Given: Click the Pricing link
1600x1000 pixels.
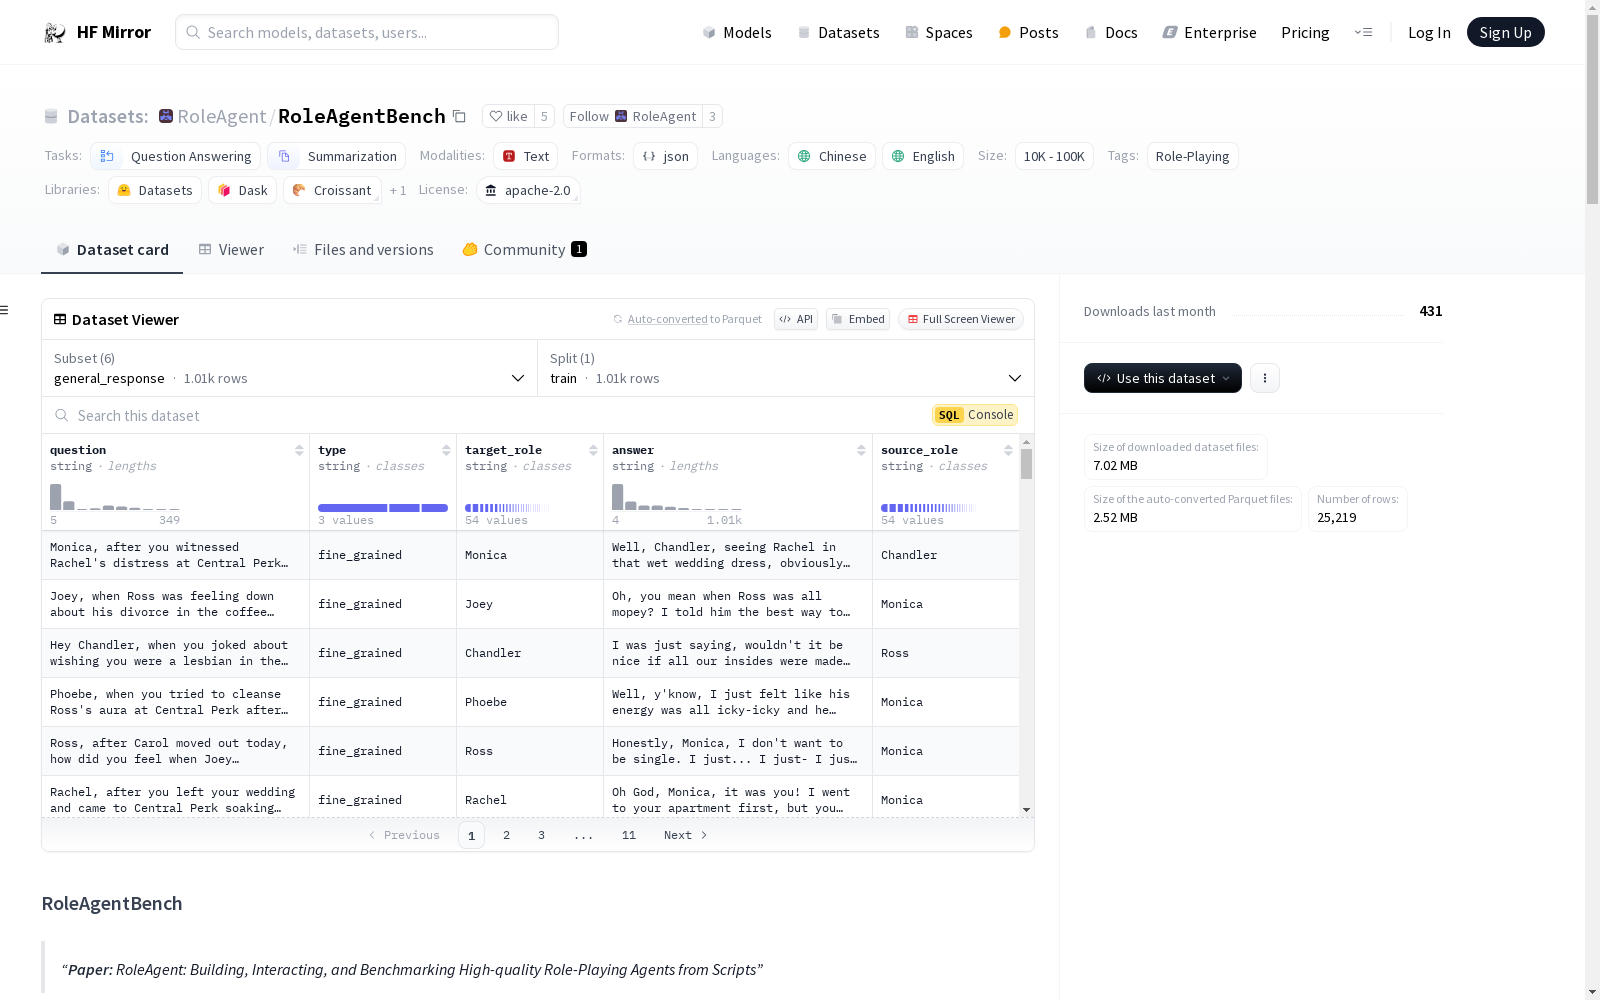Looking at the screenshot, I should (x=1305, y=32).
